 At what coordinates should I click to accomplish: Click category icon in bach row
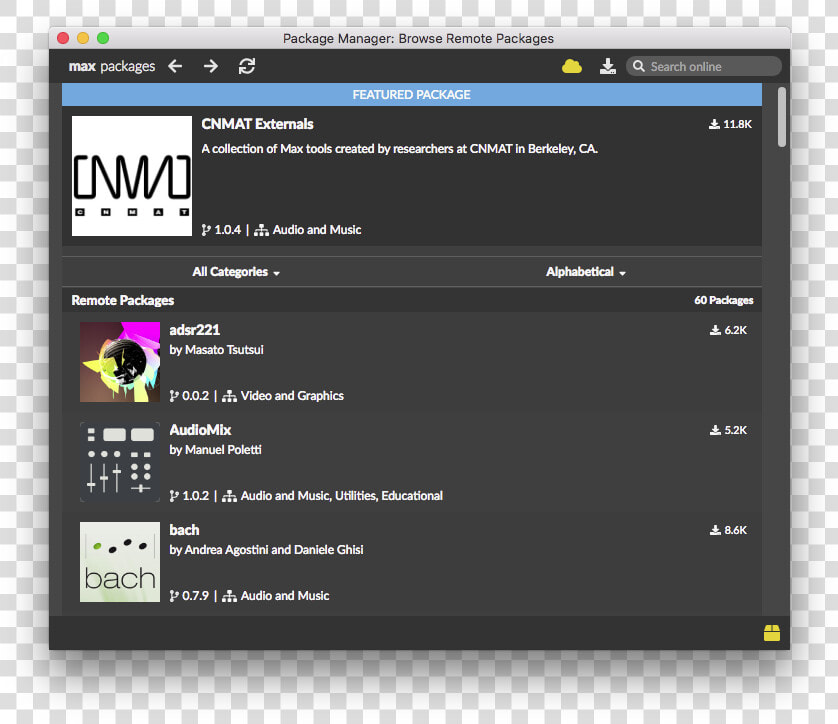point(229,596)
